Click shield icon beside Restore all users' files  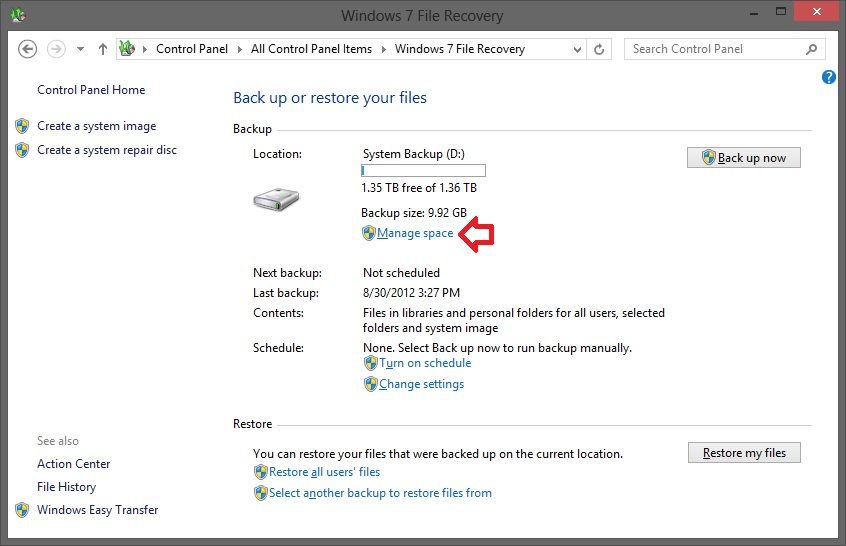coord(261,472)
